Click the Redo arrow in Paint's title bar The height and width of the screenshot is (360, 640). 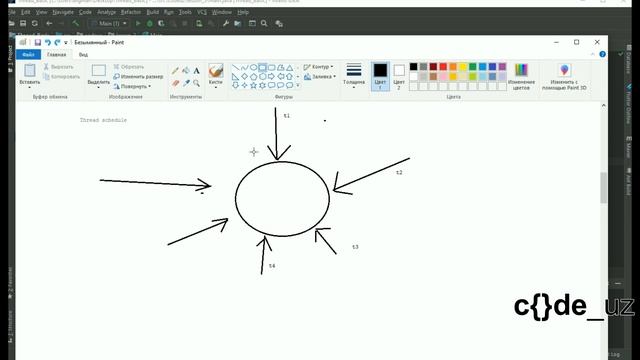57,42
